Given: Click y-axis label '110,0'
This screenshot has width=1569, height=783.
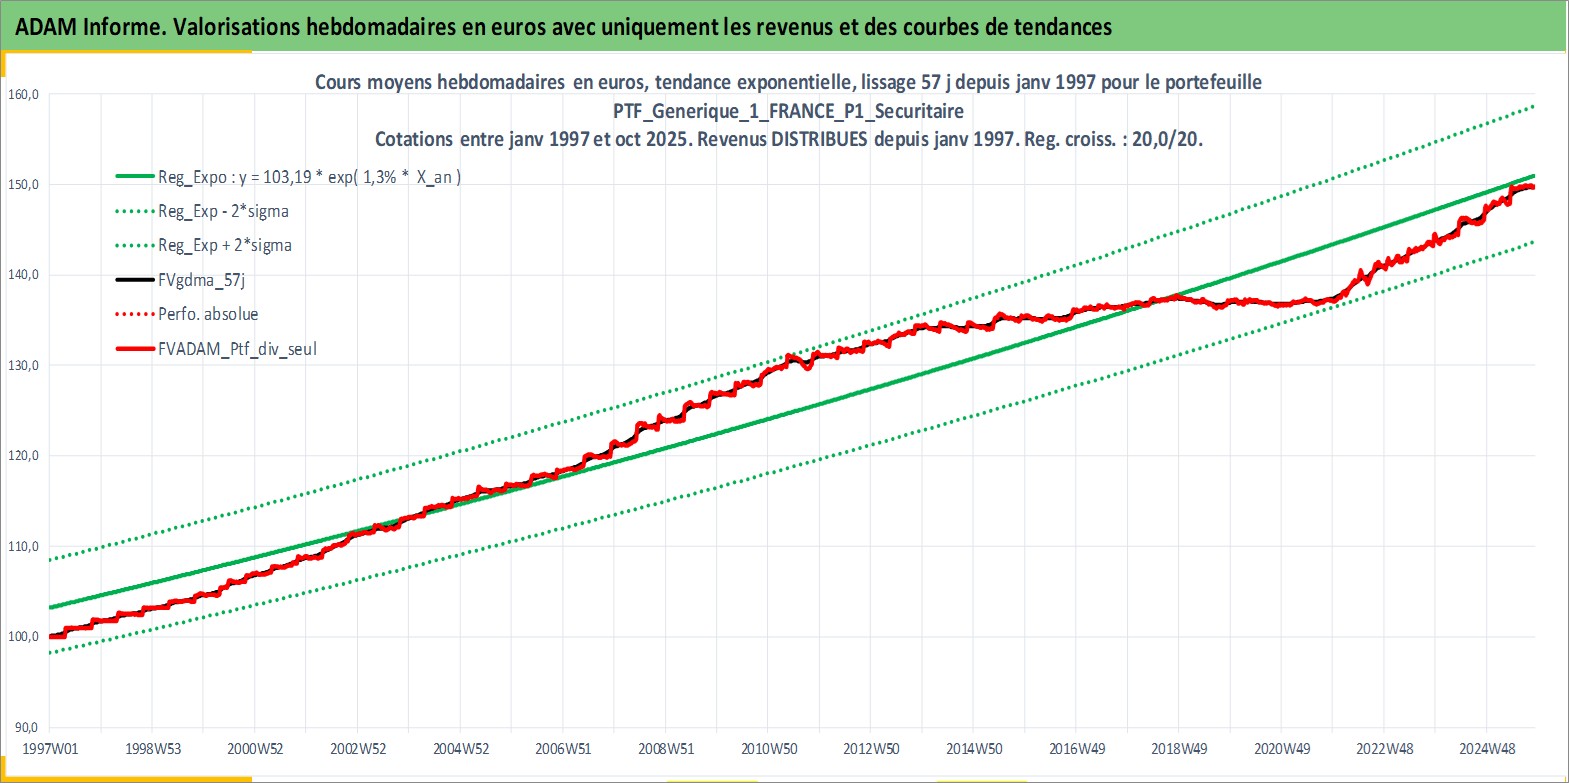Looking at the screenshot, I should [23, 546].
